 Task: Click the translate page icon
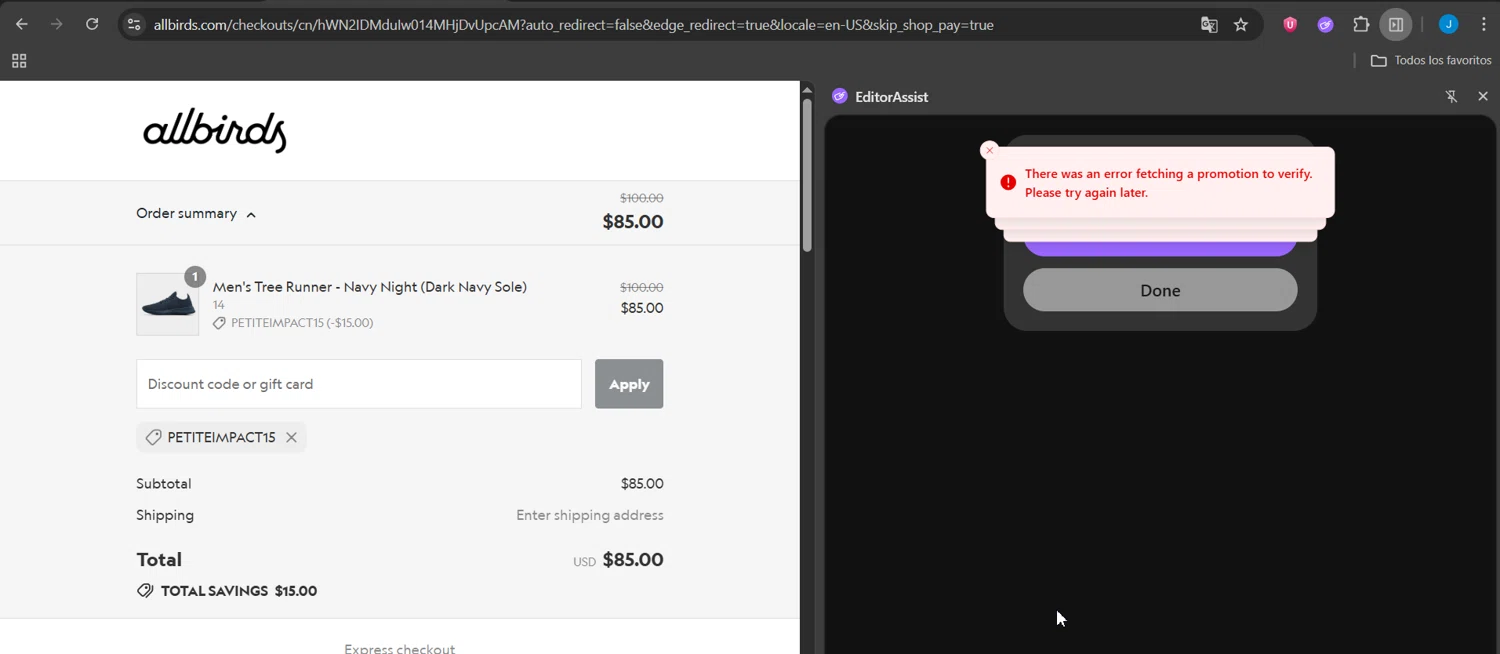click(x=1209, y=25)
